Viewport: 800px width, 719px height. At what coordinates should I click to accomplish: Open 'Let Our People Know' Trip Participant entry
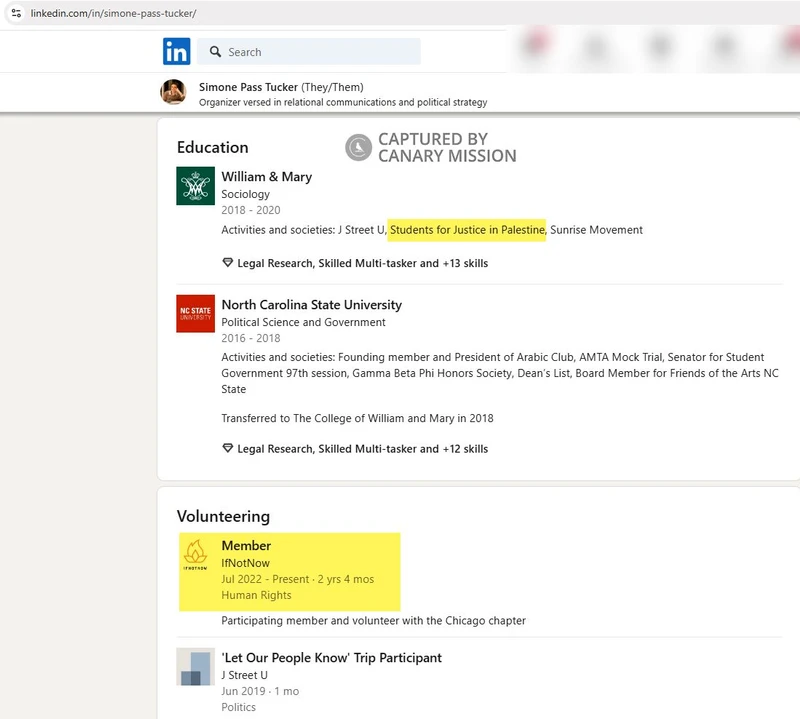(332, 658)
